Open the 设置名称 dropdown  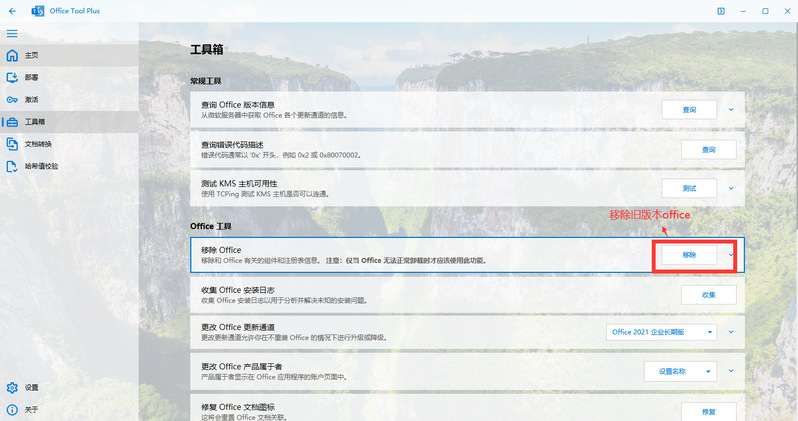click(680, 371)
